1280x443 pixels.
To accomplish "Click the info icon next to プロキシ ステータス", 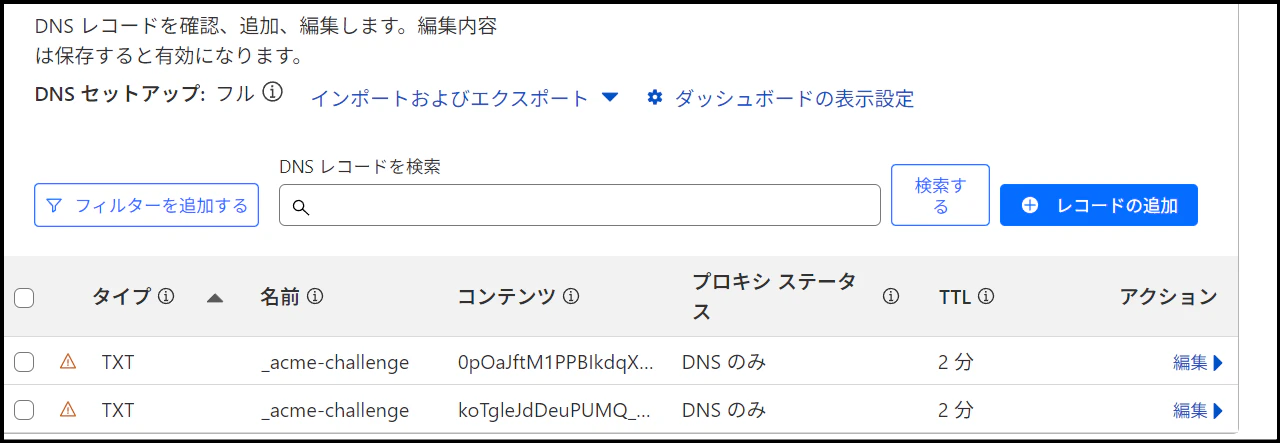I will (890, 296).
